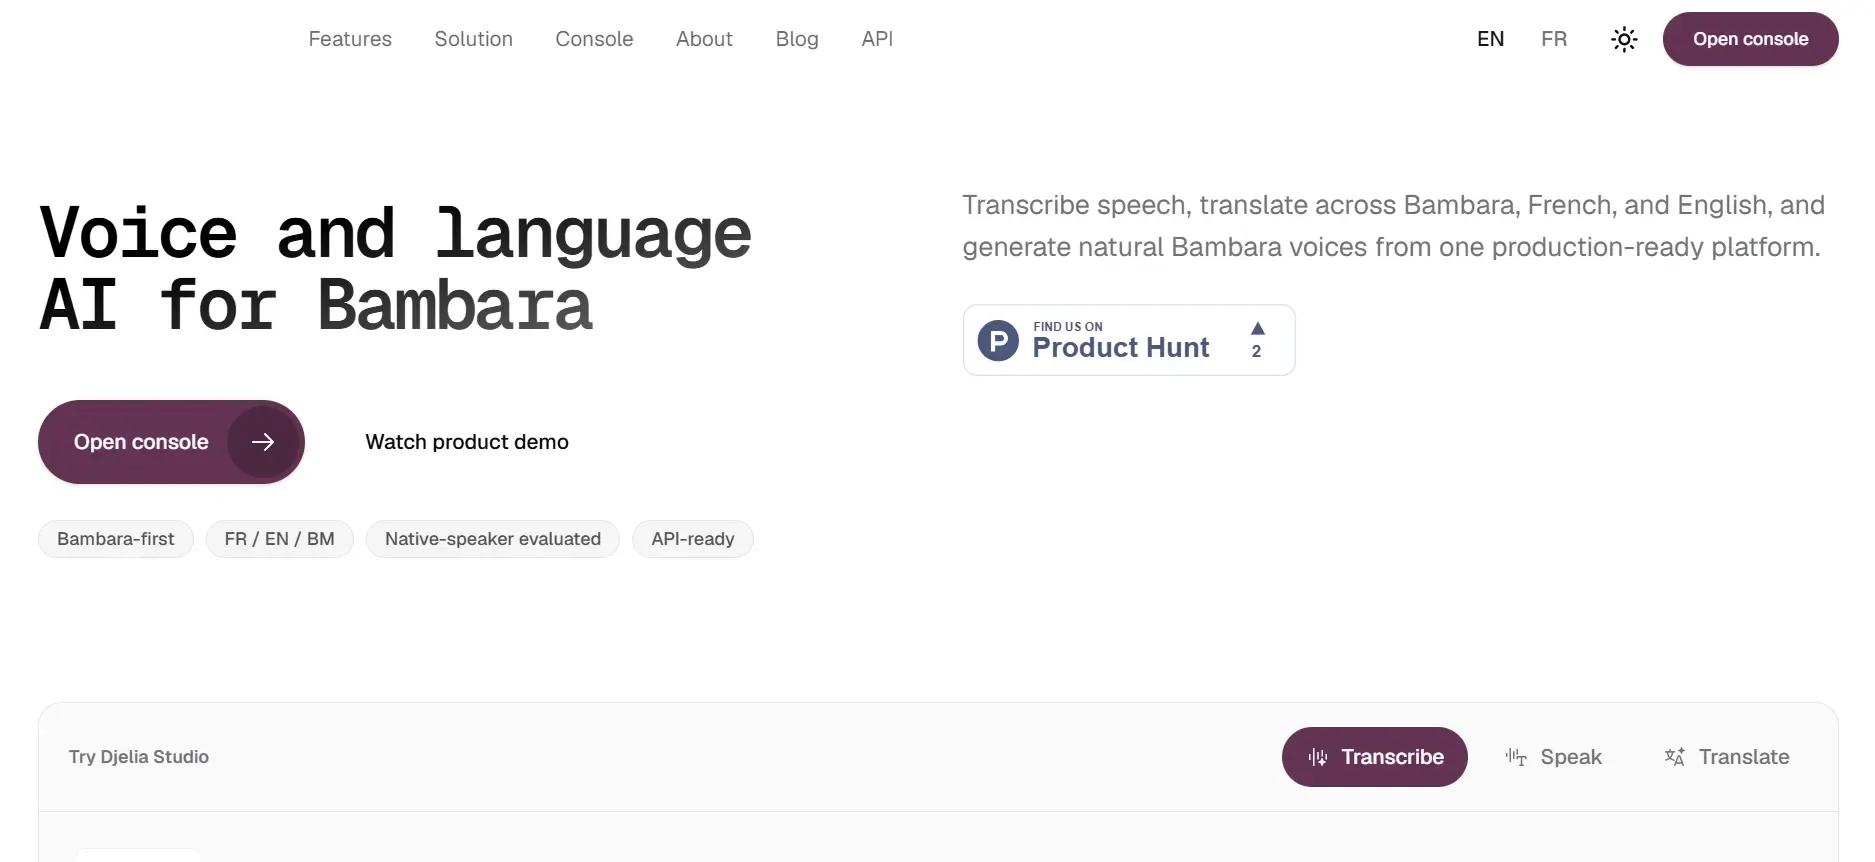This screenshot has height=862, width=1875.
Task: Click Watch product demo link
Action: (x=467, y=442)
